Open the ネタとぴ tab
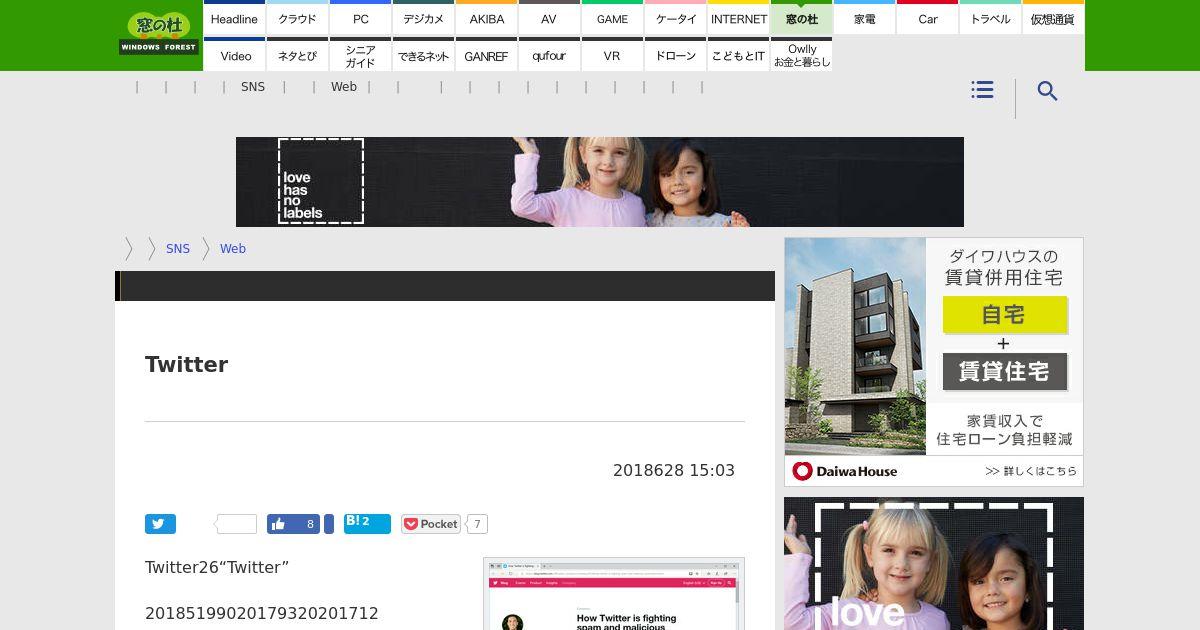Image resolution: width=1200 pixels, height=630 pixels. (x=297, y=55)
